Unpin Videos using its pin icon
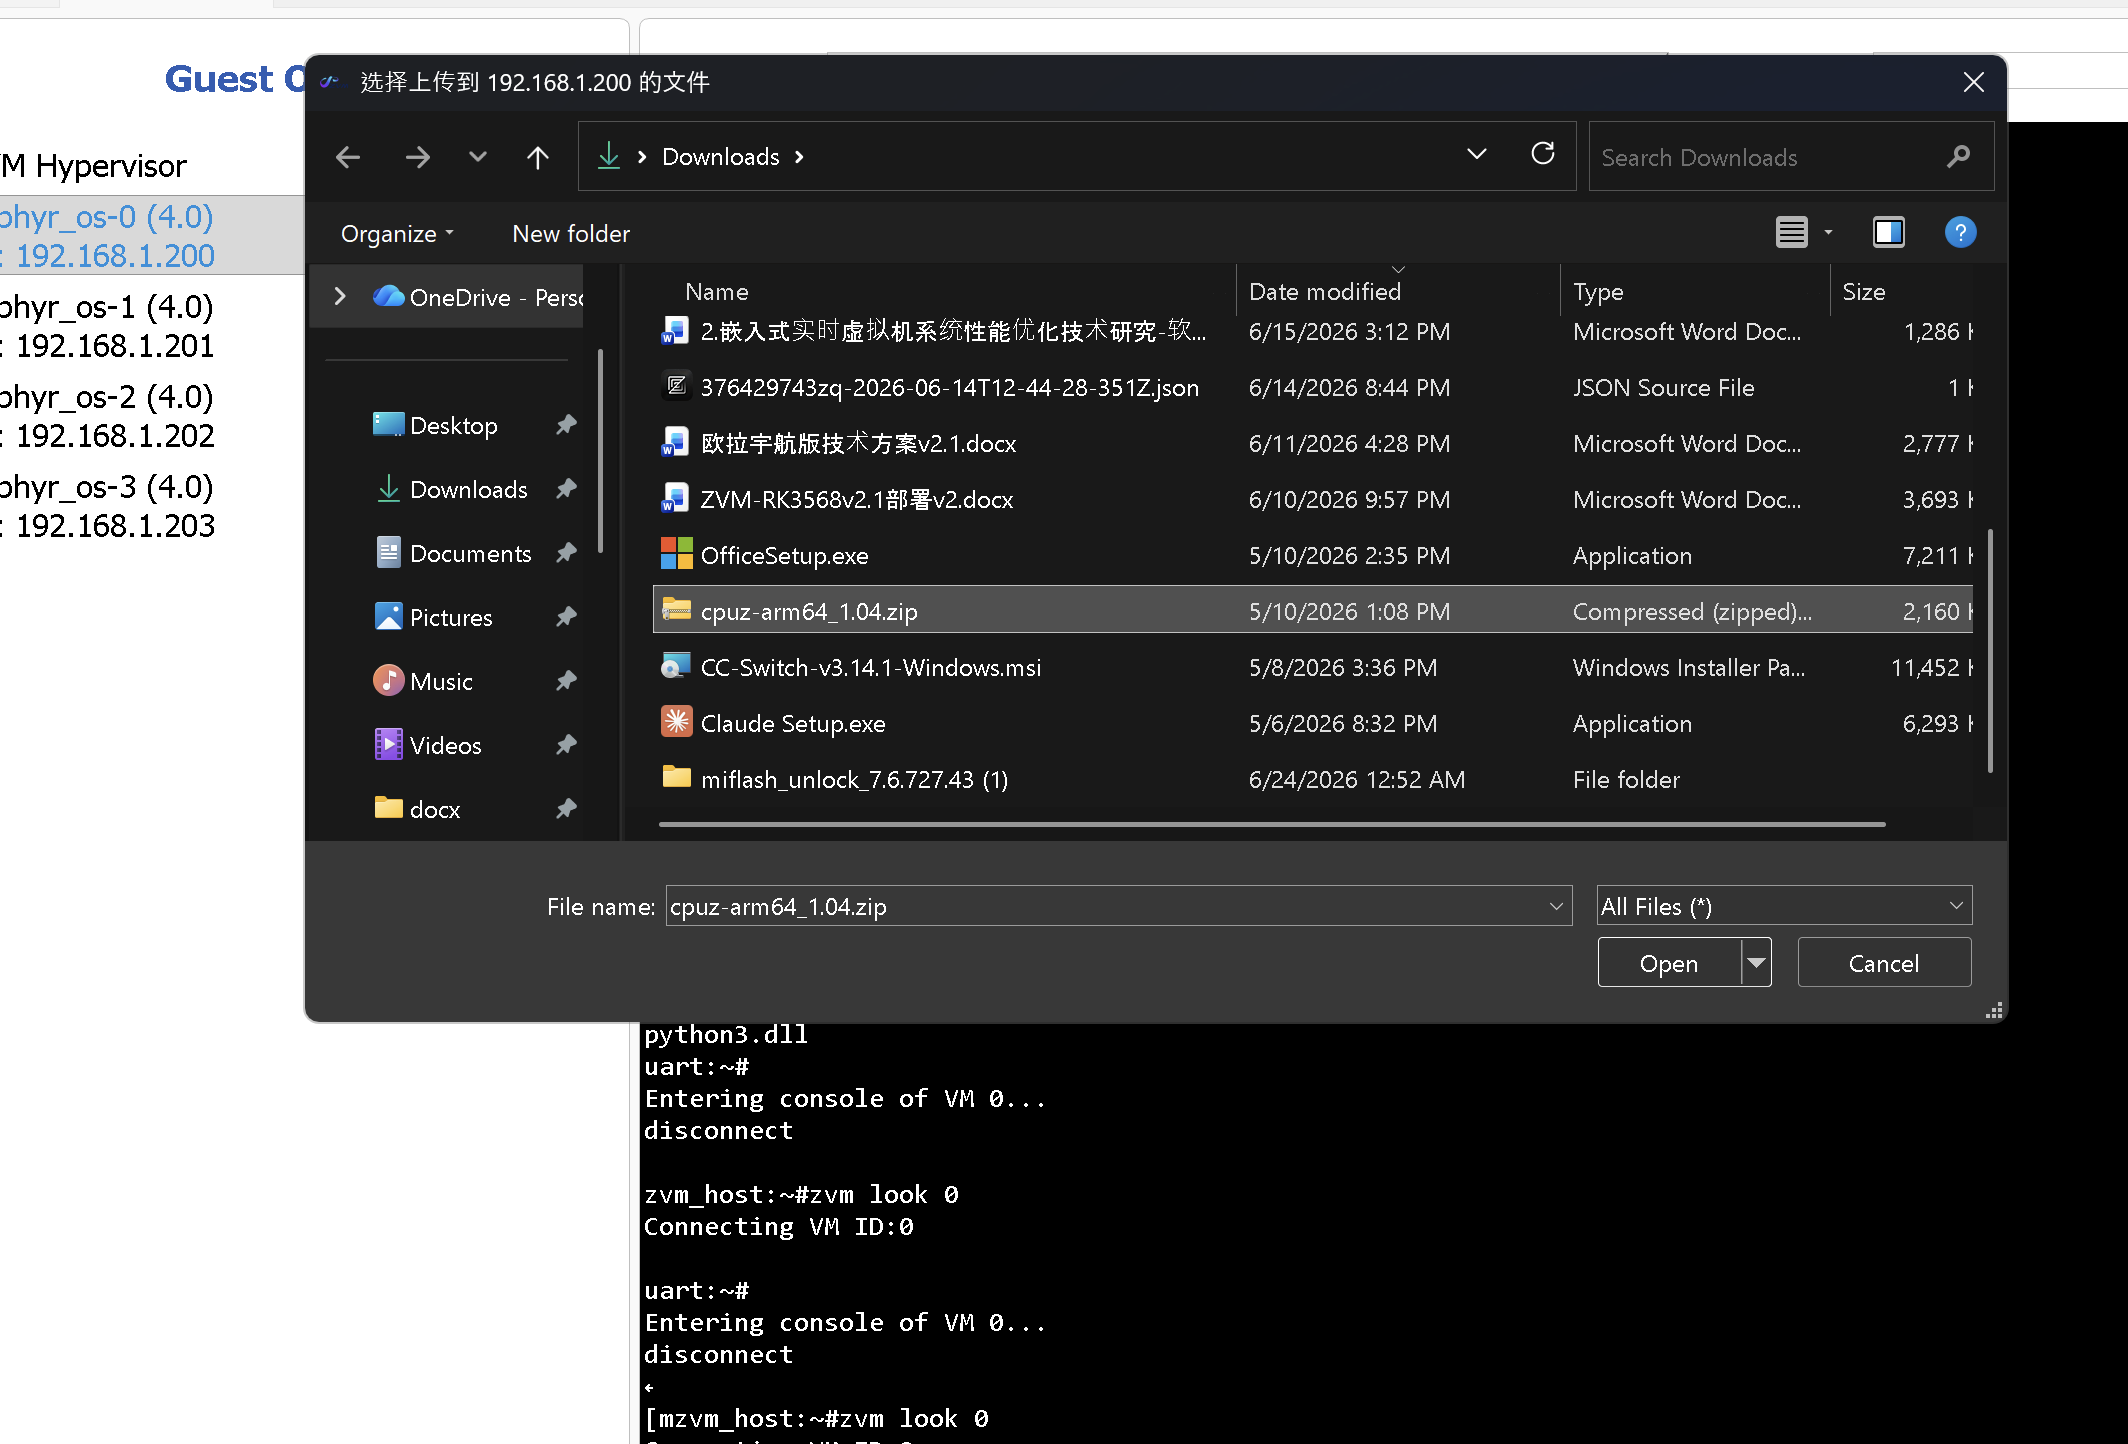The image size is (2128, 1444). pyautogui.click(x=567, y=745)
